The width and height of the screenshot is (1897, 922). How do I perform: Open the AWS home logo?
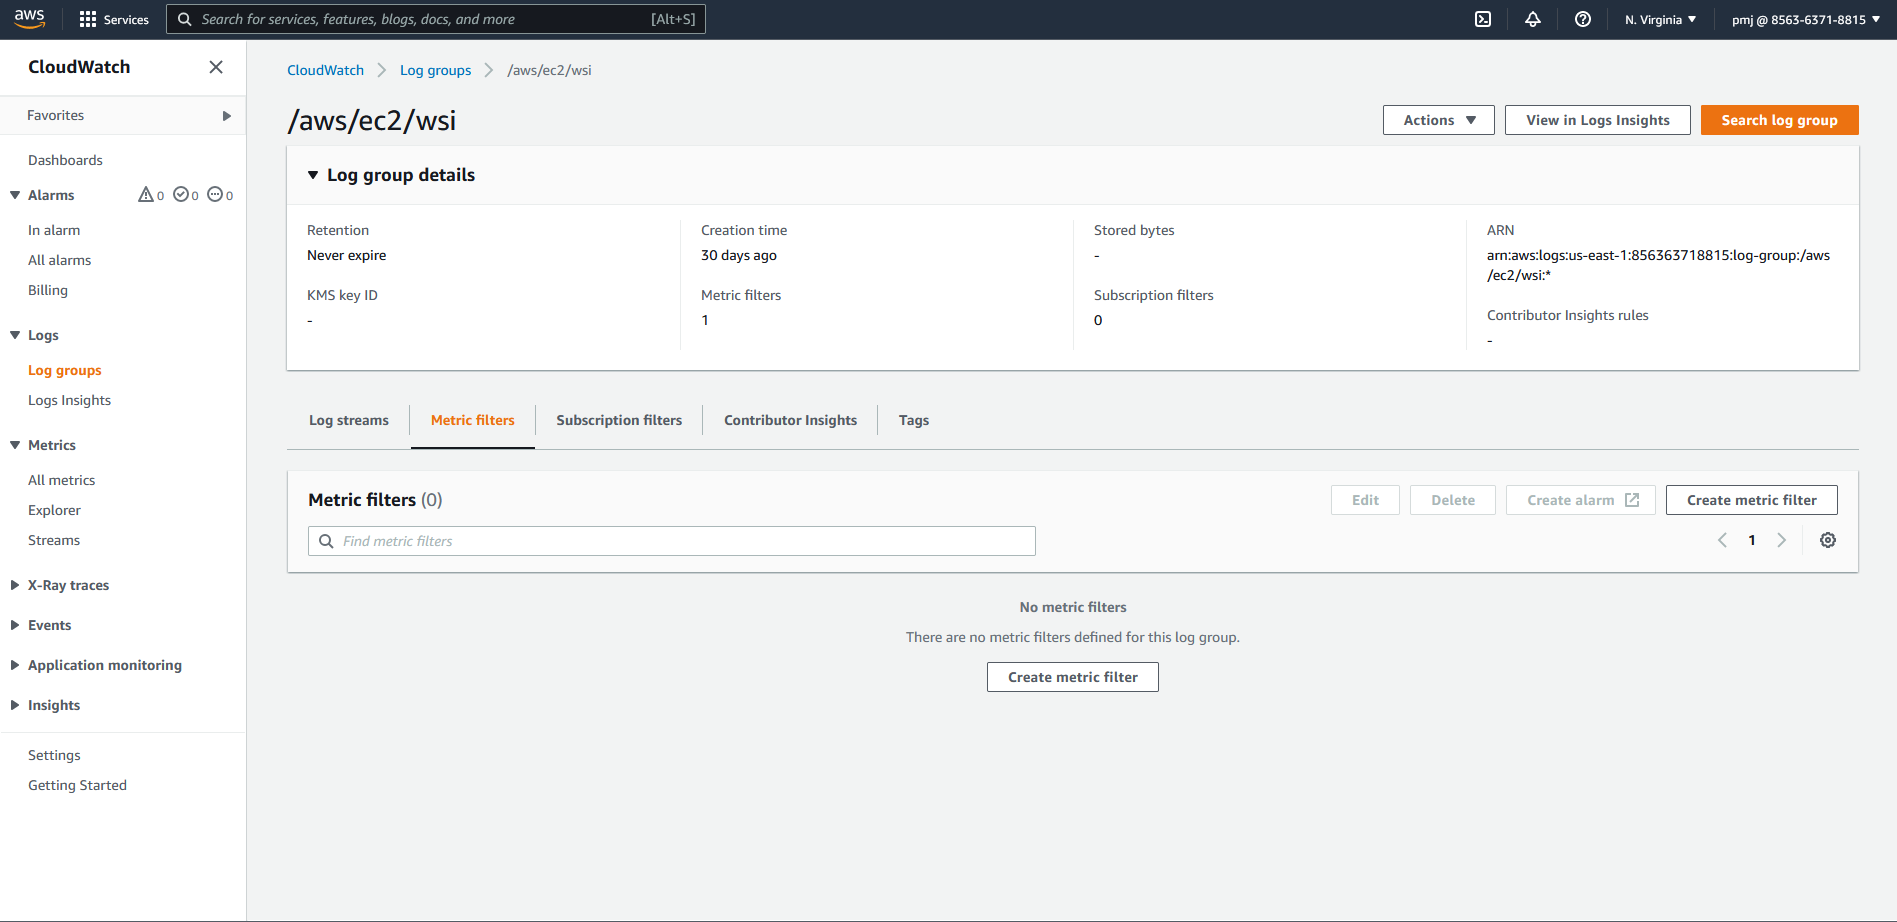30,19
